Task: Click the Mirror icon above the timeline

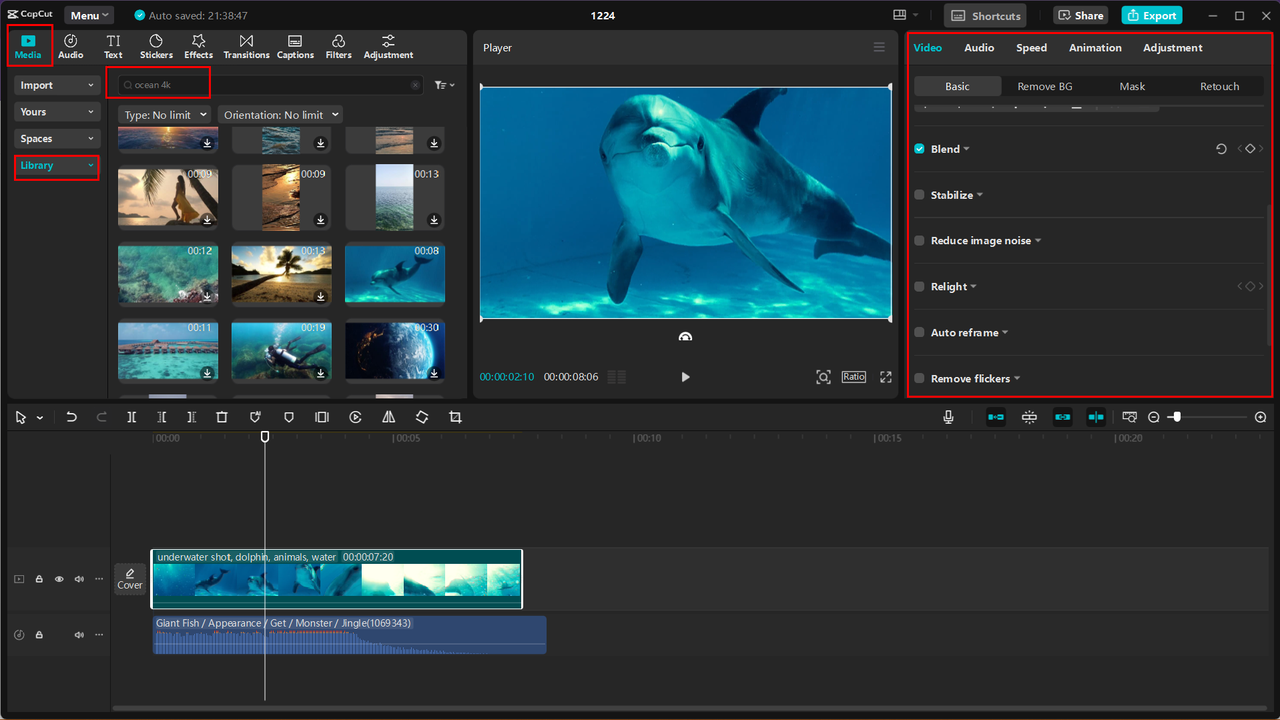Action: [x=388, y=417]
